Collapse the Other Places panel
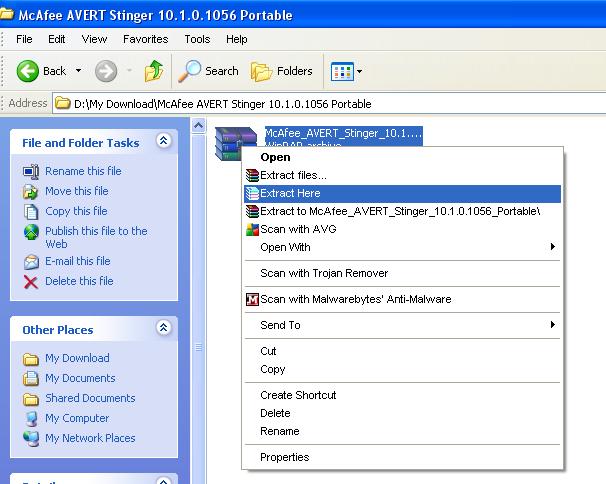Viewport: 606px width, 484px height. pos(163,328)
